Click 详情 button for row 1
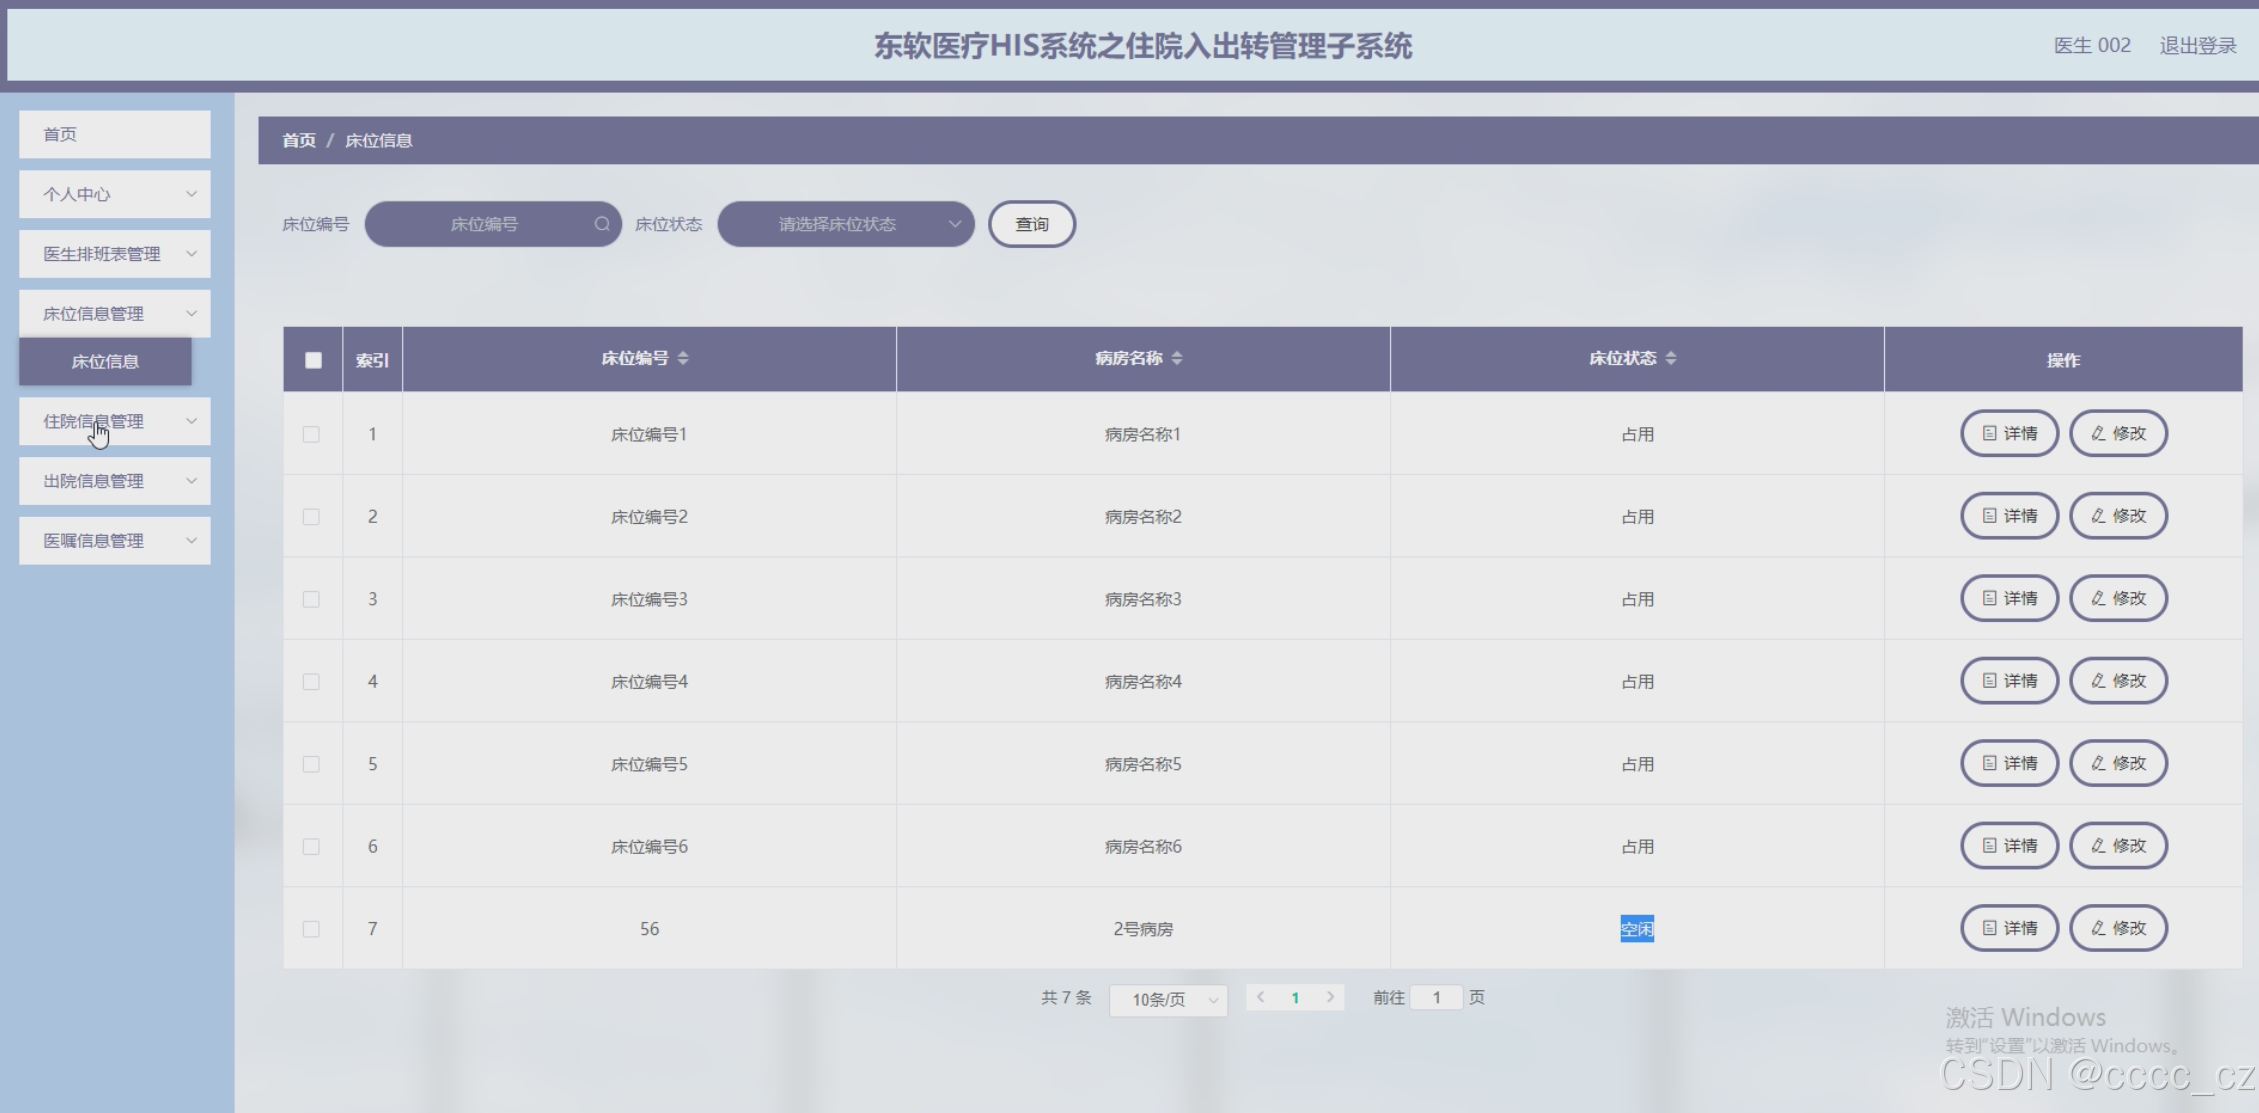 coord(2009,433)
